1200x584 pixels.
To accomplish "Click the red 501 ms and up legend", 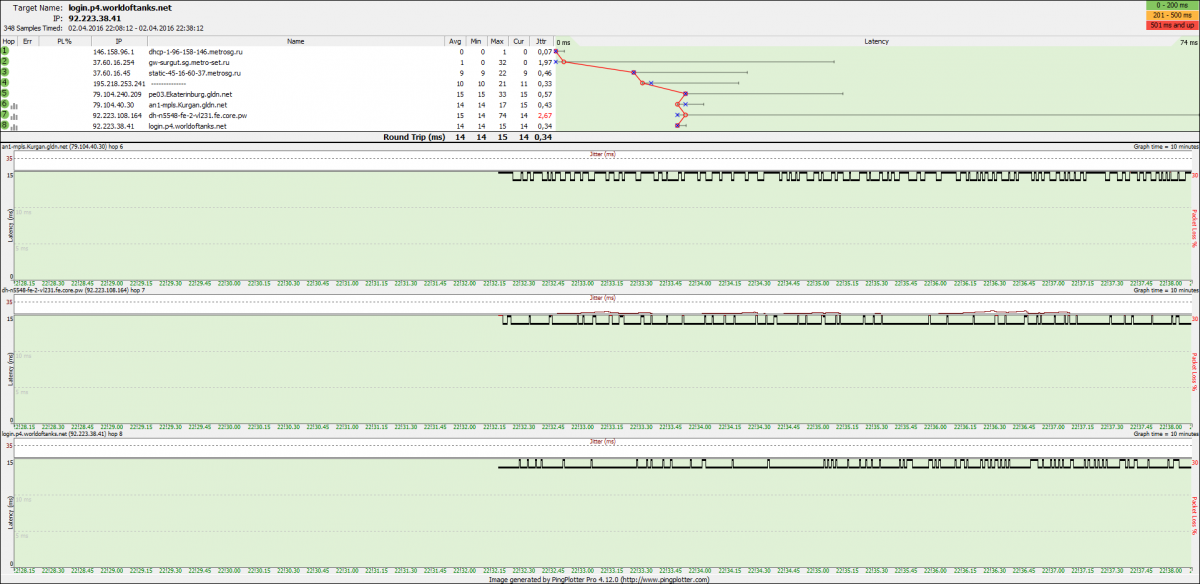I will click(1173, 25).
